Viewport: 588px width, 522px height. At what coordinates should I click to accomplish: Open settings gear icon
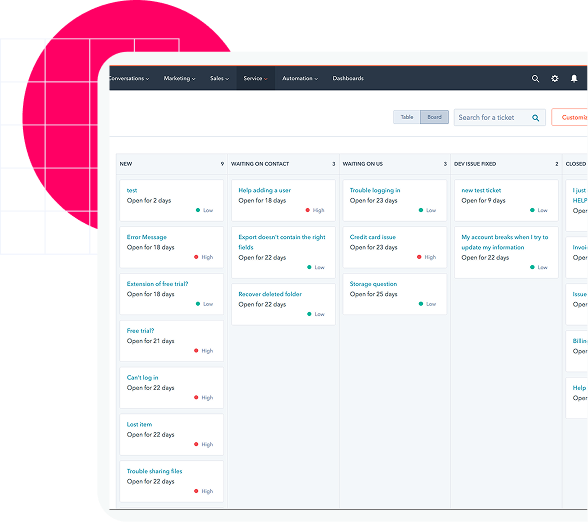tap(555, 78)
